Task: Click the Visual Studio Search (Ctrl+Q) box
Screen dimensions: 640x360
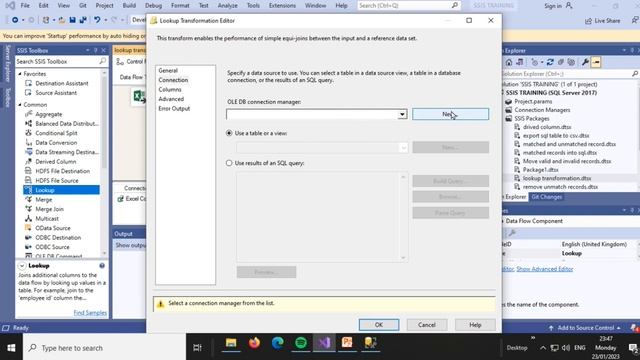Action: (x=409, y=6)
